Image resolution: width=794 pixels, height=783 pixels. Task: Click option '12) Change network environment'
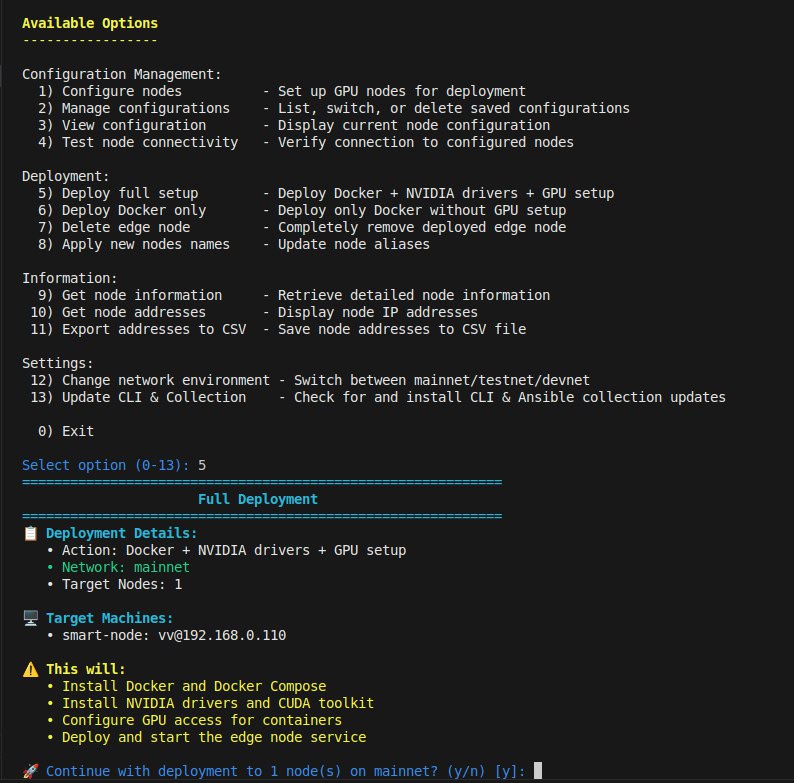coord(150,380)
